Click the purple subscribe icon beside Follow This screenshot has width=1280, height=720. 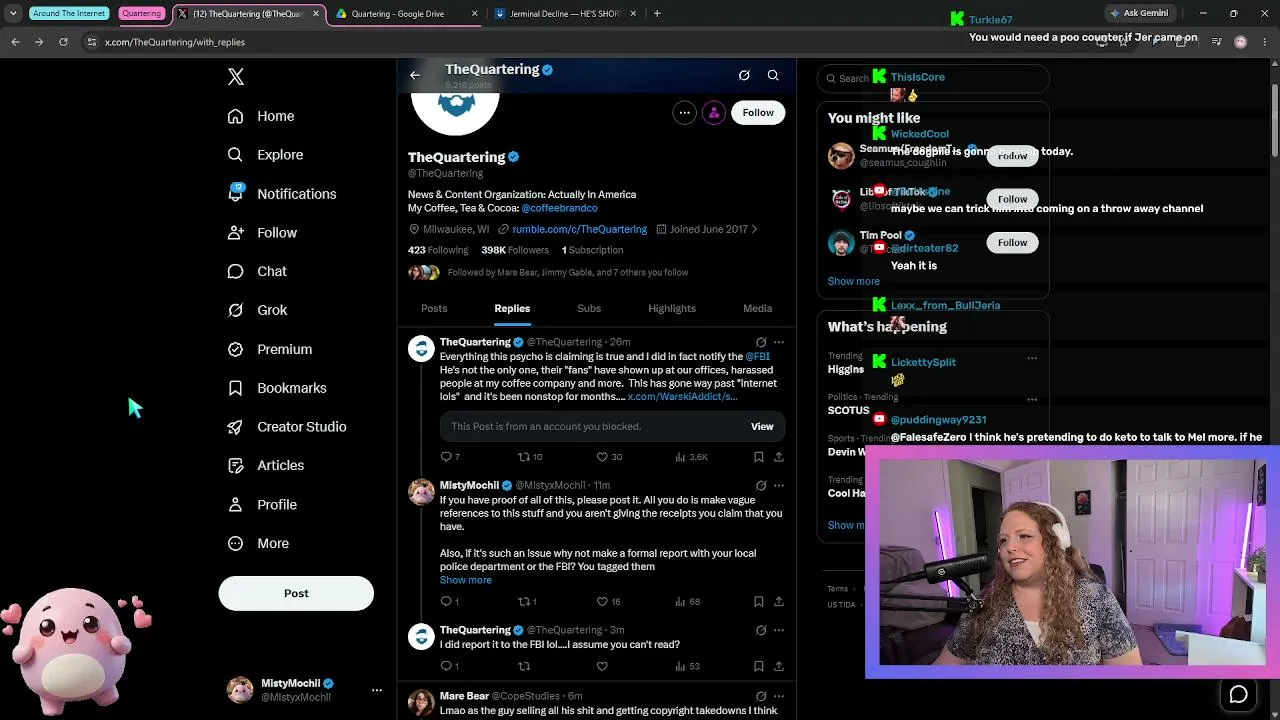[714, 113]
